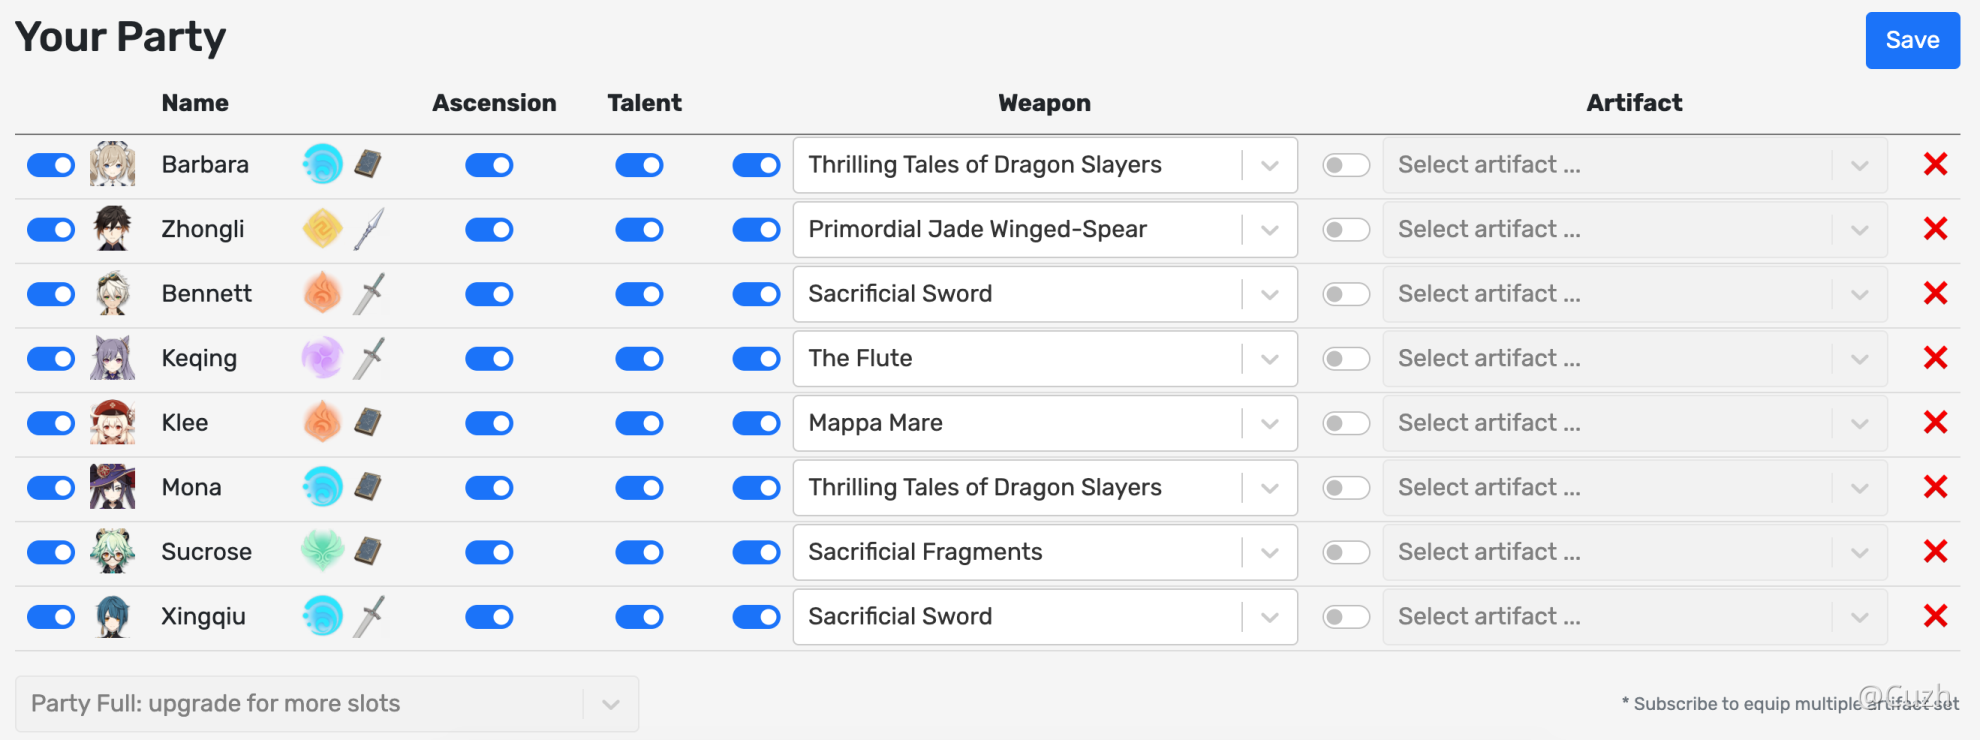Save the party configuration
Image resolution: width=1980 pixels, height=740 pixels.
(1912, 41)
